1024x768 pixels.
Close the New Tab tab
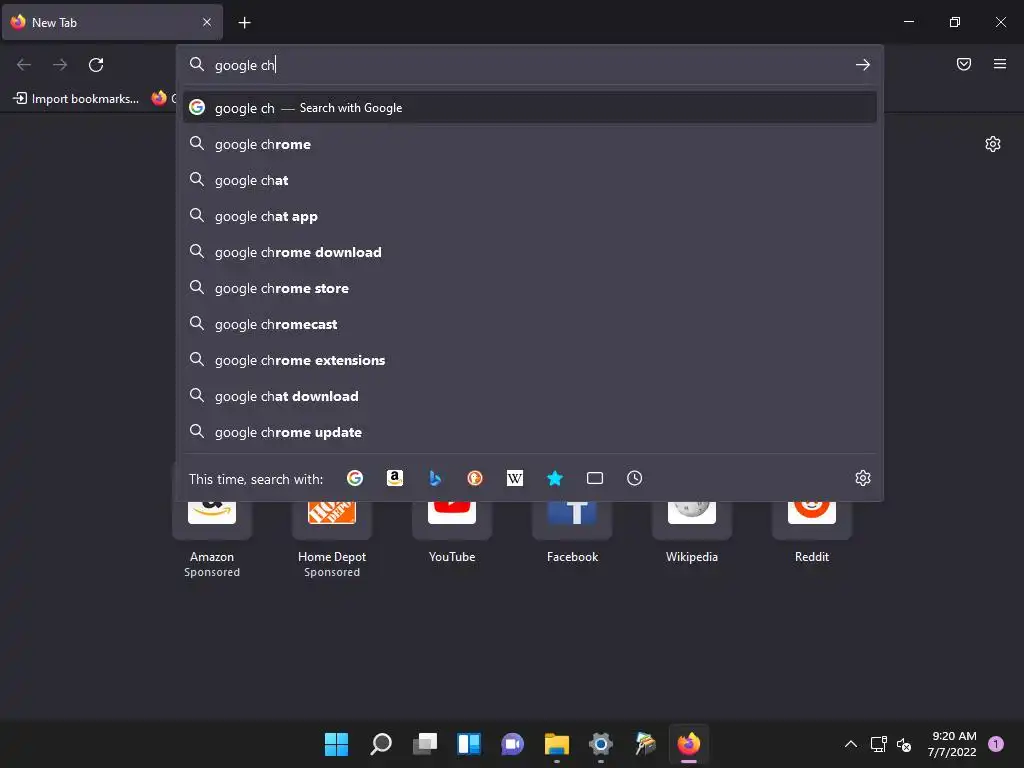pos(207,22)
